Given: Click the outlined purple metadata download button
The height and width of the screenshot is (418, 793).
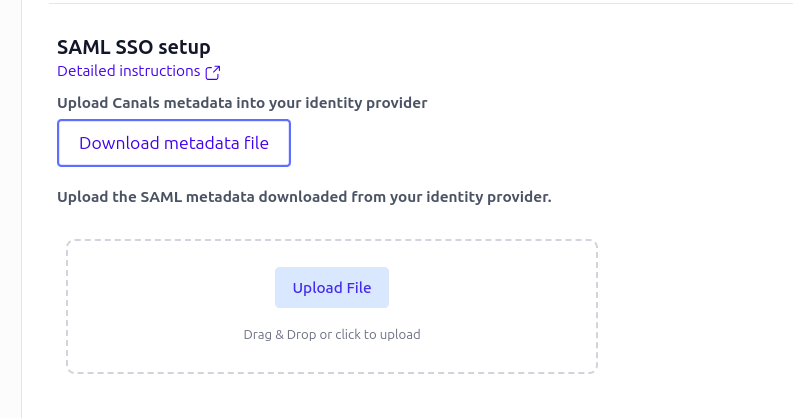Looking at the screenshot, I should pos(174,143).
